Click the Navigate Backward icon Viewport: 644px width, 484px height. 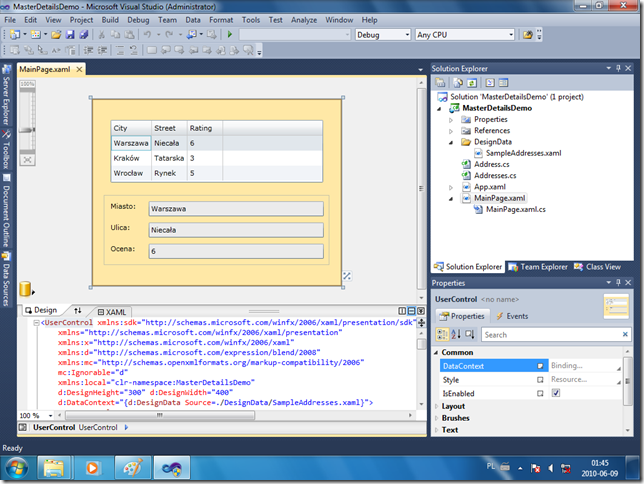tap(191, 35)
